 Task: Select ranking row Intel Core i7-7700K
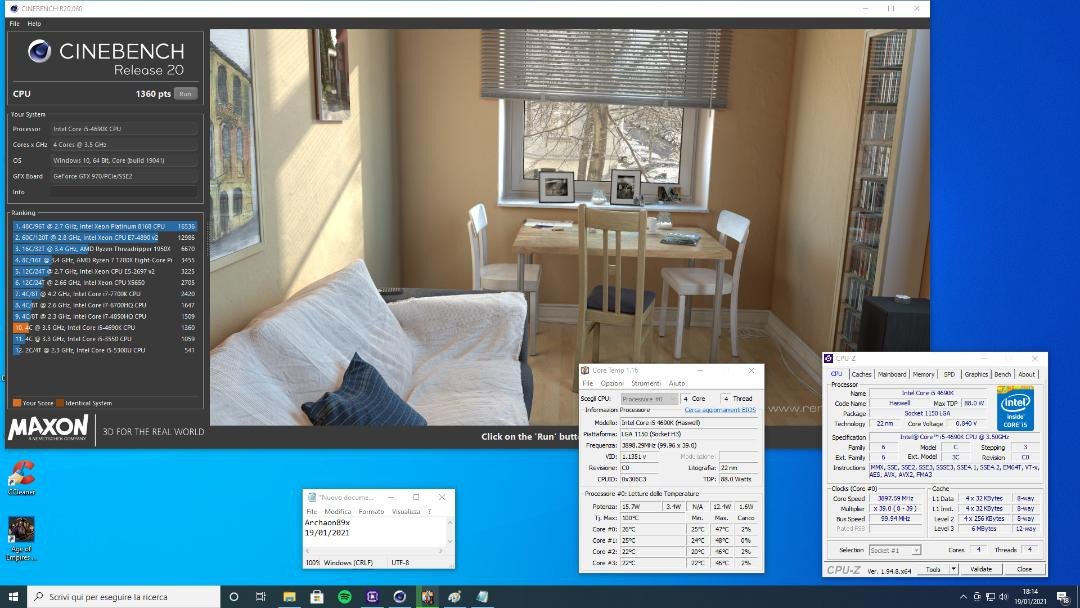105,293
